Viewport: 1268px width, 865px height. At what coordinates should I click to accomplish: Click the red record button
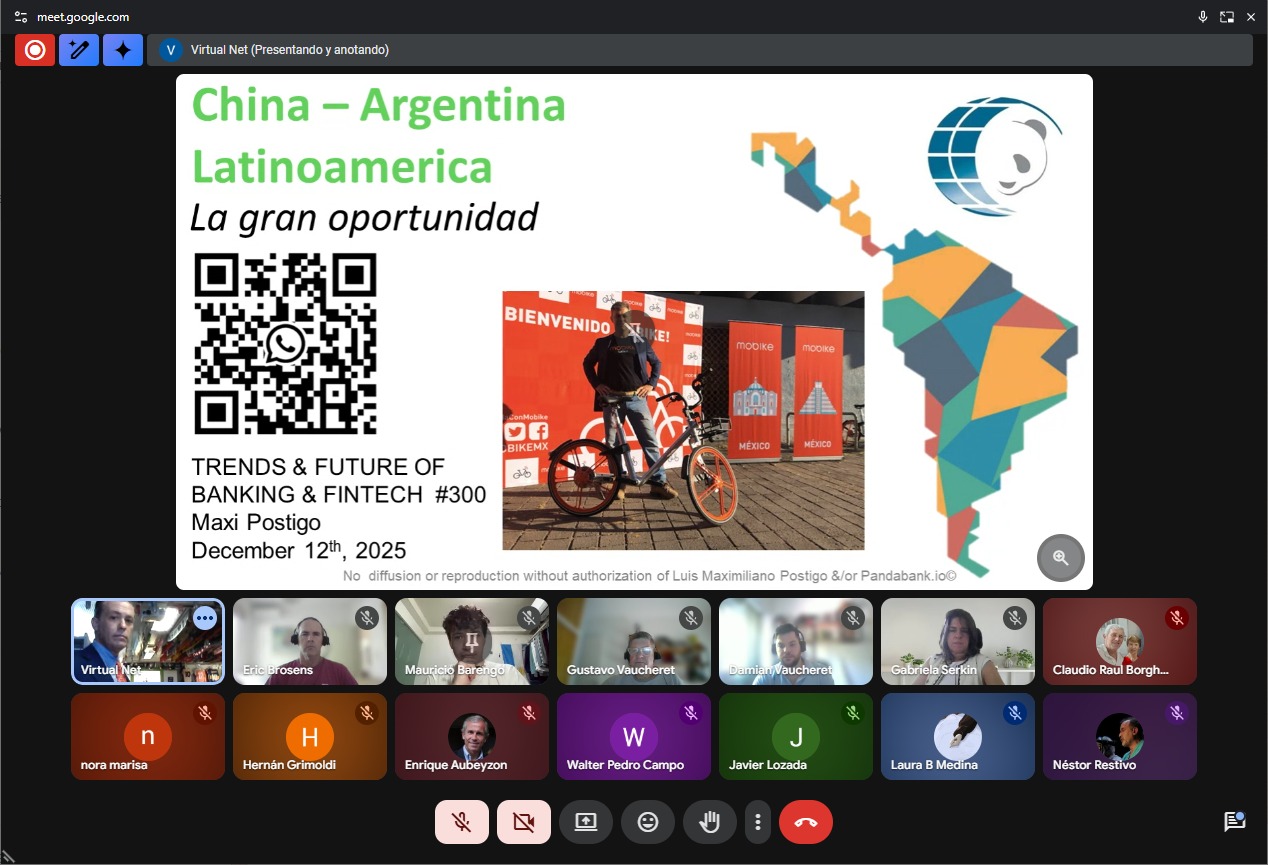pyautogui.click(x=35, y=50)
